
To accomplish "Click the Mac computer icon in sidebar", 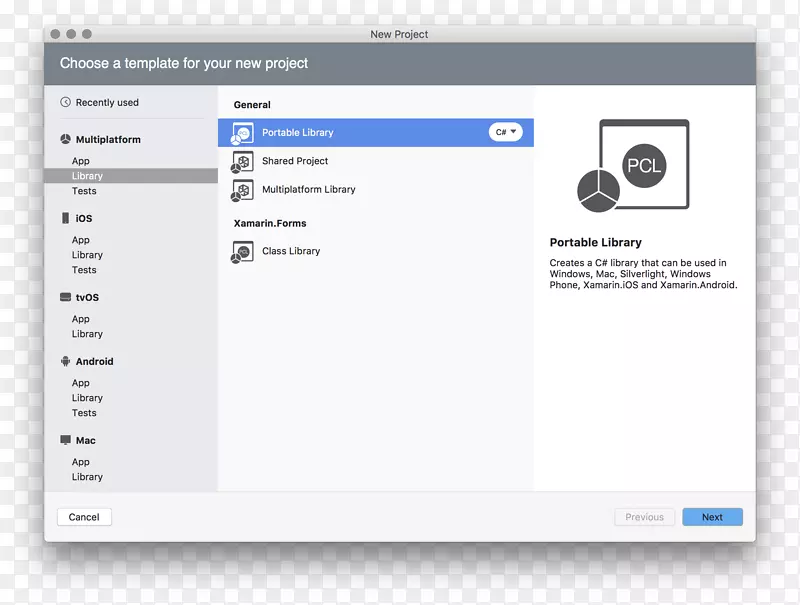I will [64, 440].
